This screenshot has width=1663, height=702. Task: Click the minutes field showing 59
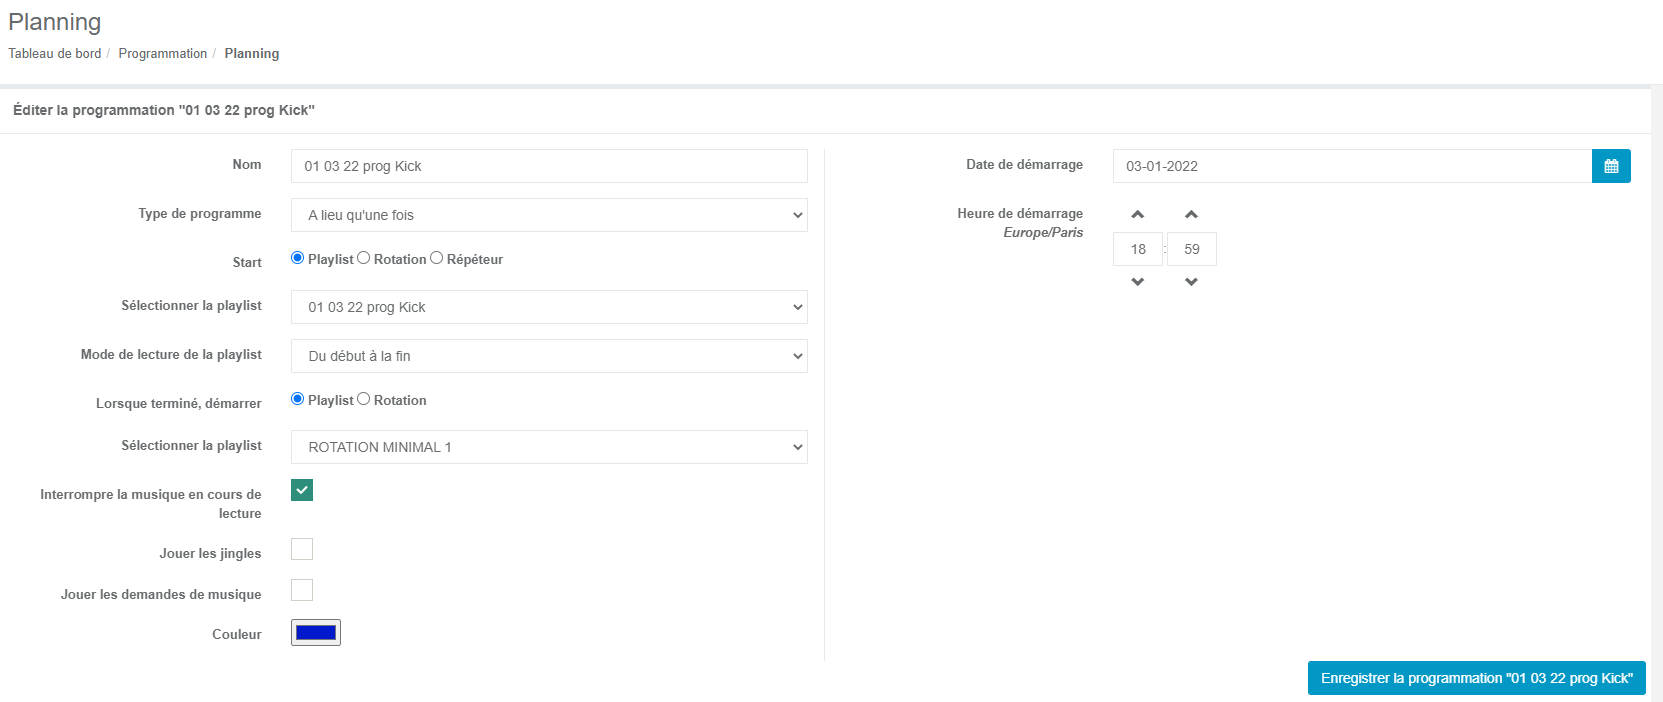coord(1192,249)
